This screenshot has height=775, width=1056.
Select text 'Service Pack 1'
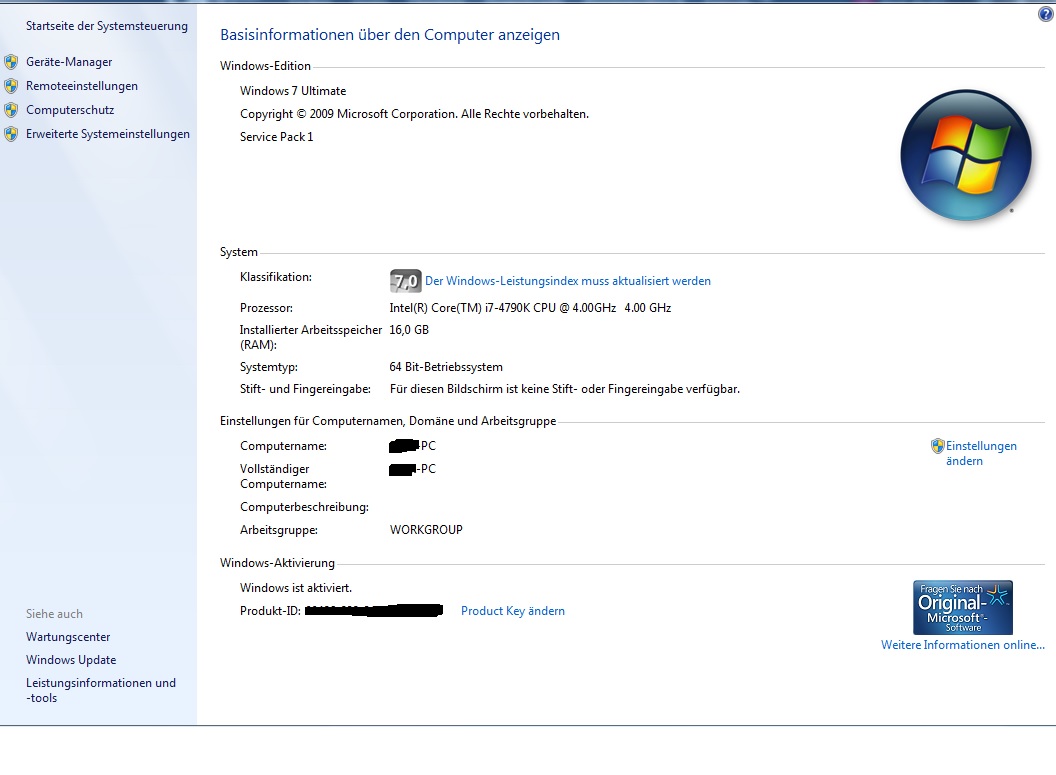276,137
